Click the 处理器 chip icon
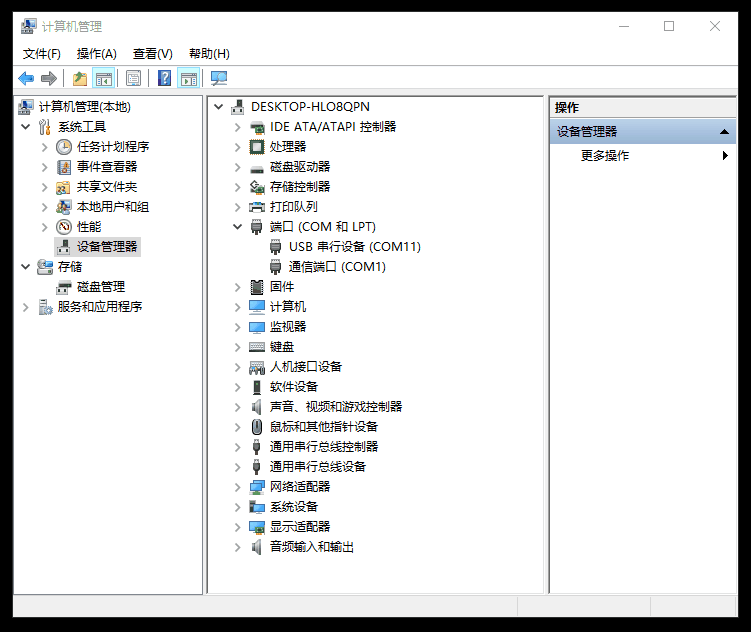 (x=257, y=147)
